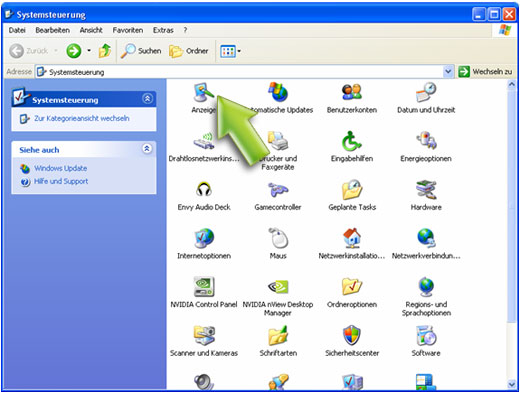Open the Forward button history dropdown arrow
This screenshot has height=393, width=520.
pos(89,51)
